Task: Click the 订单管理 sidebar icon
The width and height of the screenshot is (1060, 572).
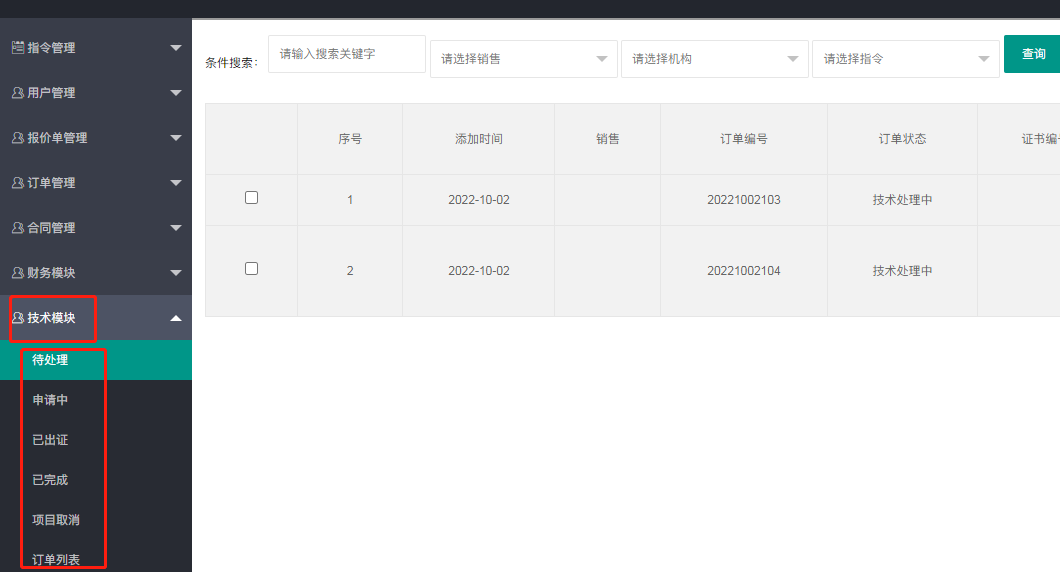Action: (x=17, y=183)
